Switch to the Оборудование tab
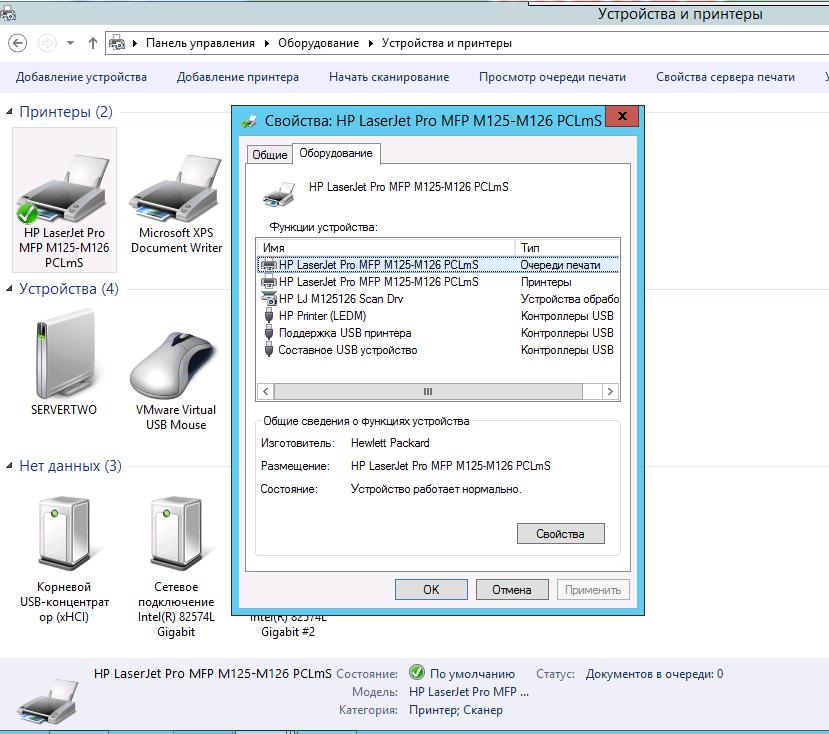The height and width of the screenshot is (734, 829). pyautogui.click(x=336, y=153)
